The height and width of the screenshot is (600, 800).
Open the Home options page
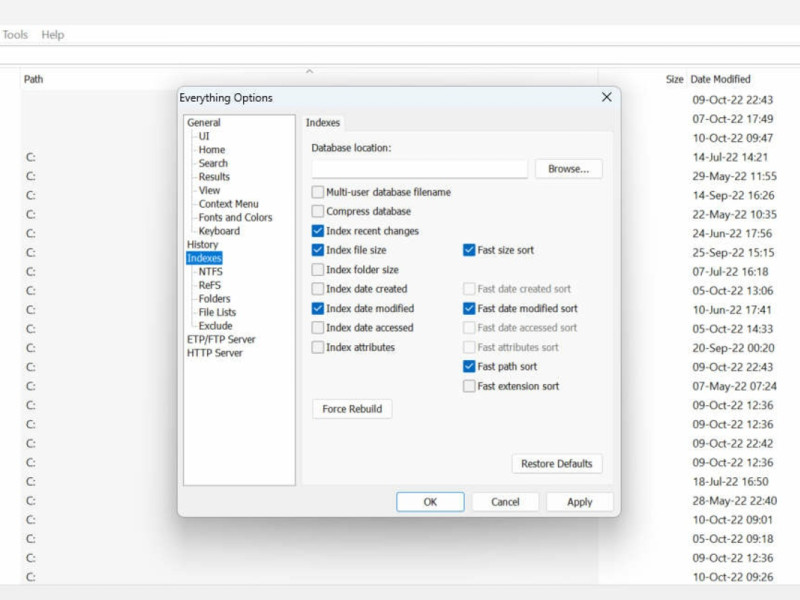(212, 149)
